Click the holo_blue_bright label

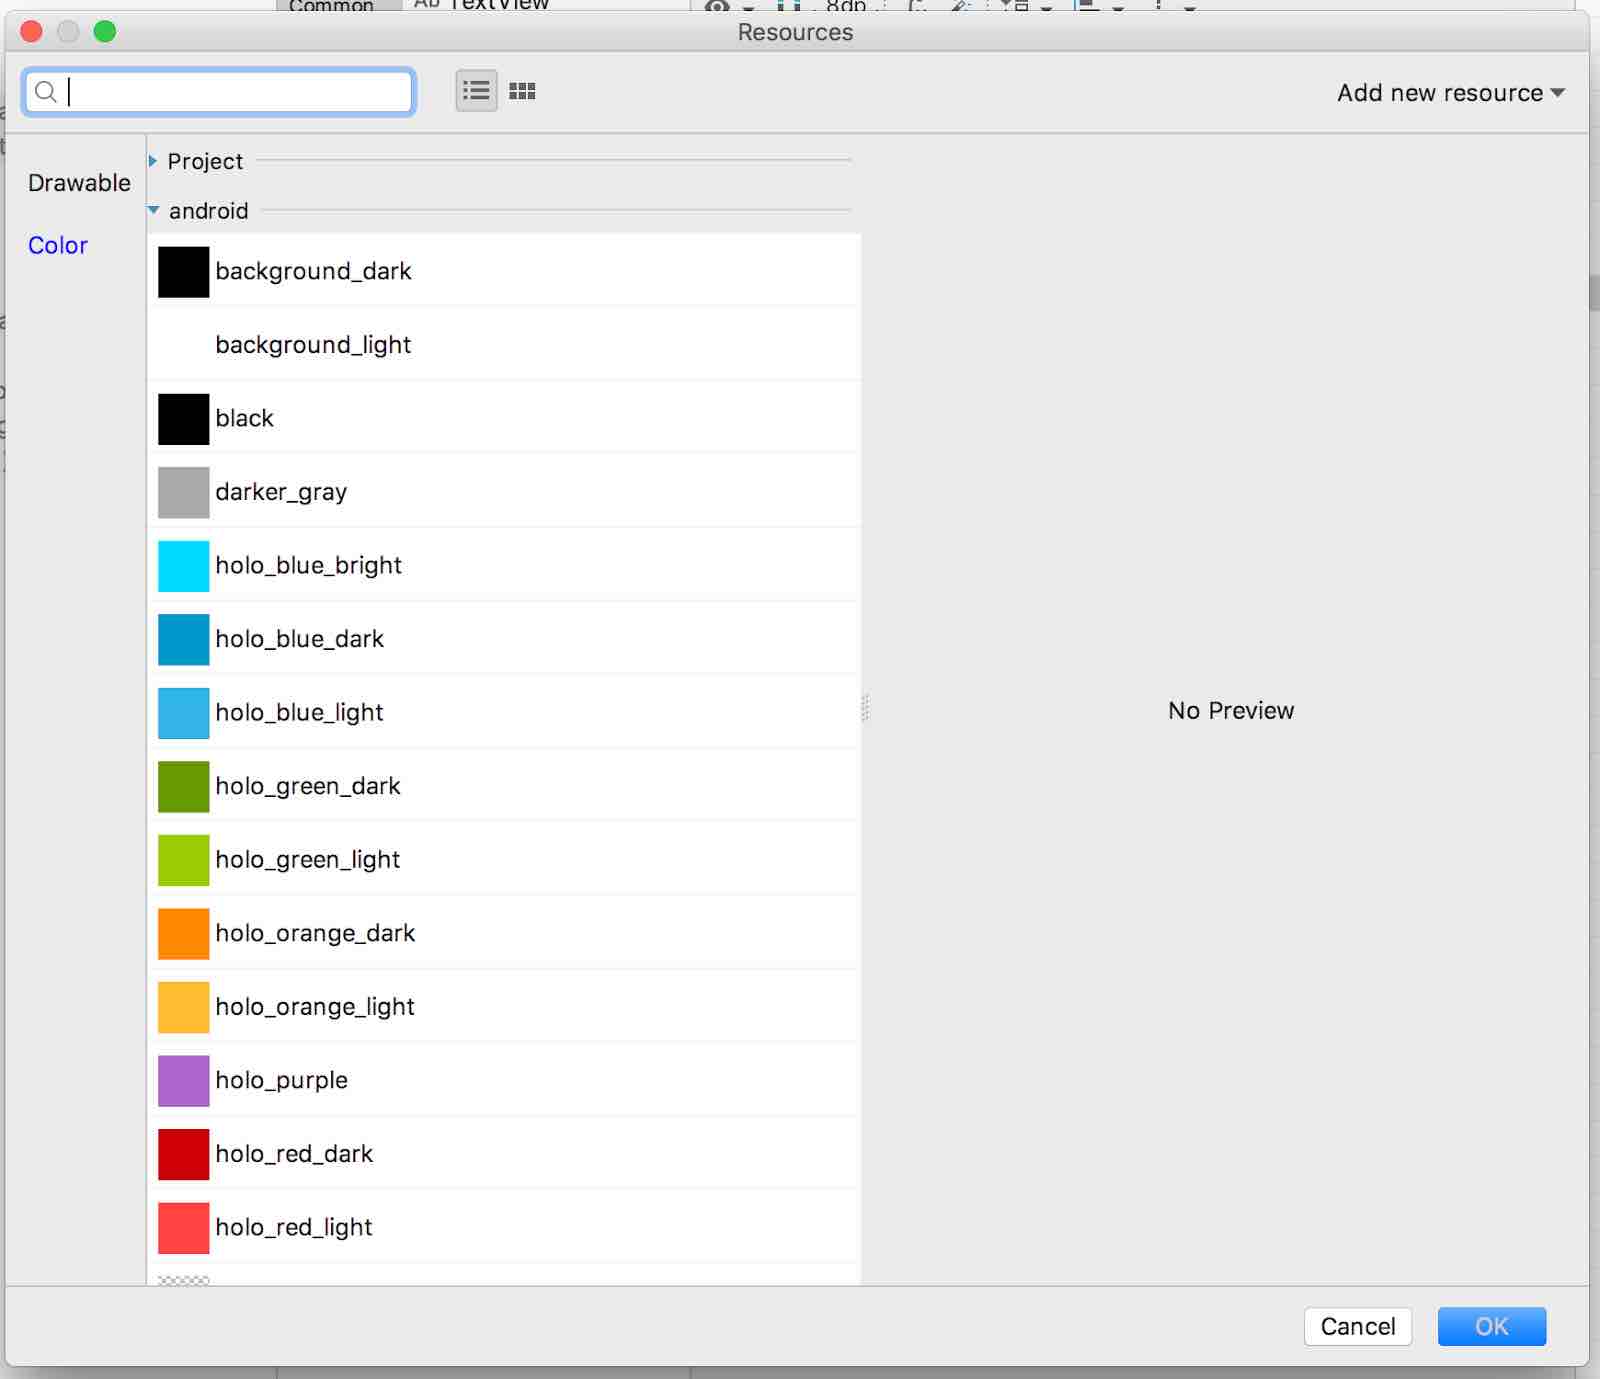tap(308, 565)
